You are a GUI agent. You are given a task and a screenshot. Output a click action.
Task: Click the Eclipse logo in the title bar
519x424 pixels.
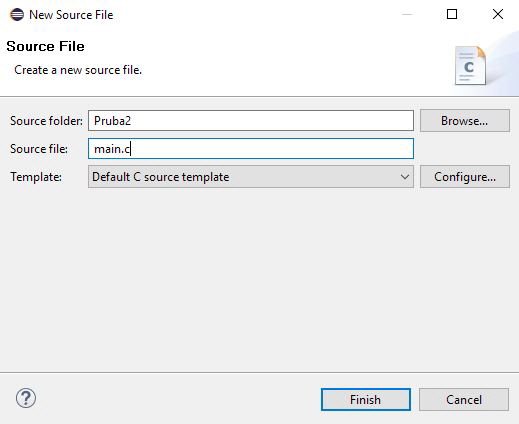coord(17,15)
